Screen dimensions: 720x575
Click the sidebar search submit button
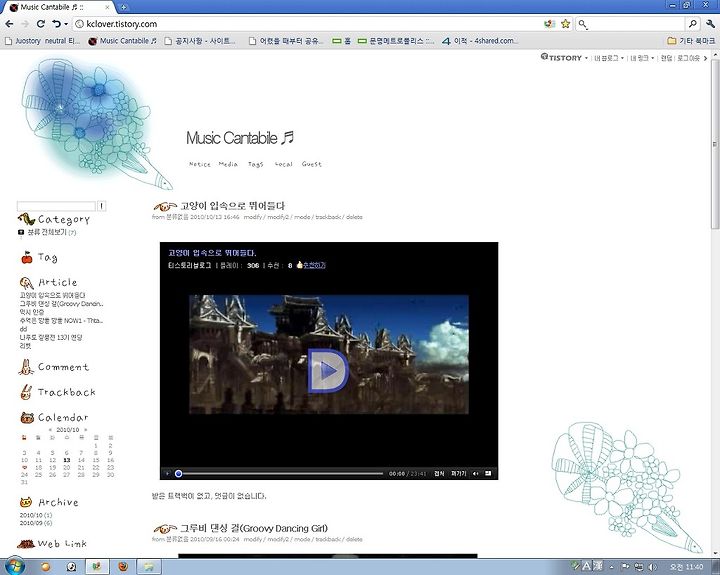click(x=101, y=206)
